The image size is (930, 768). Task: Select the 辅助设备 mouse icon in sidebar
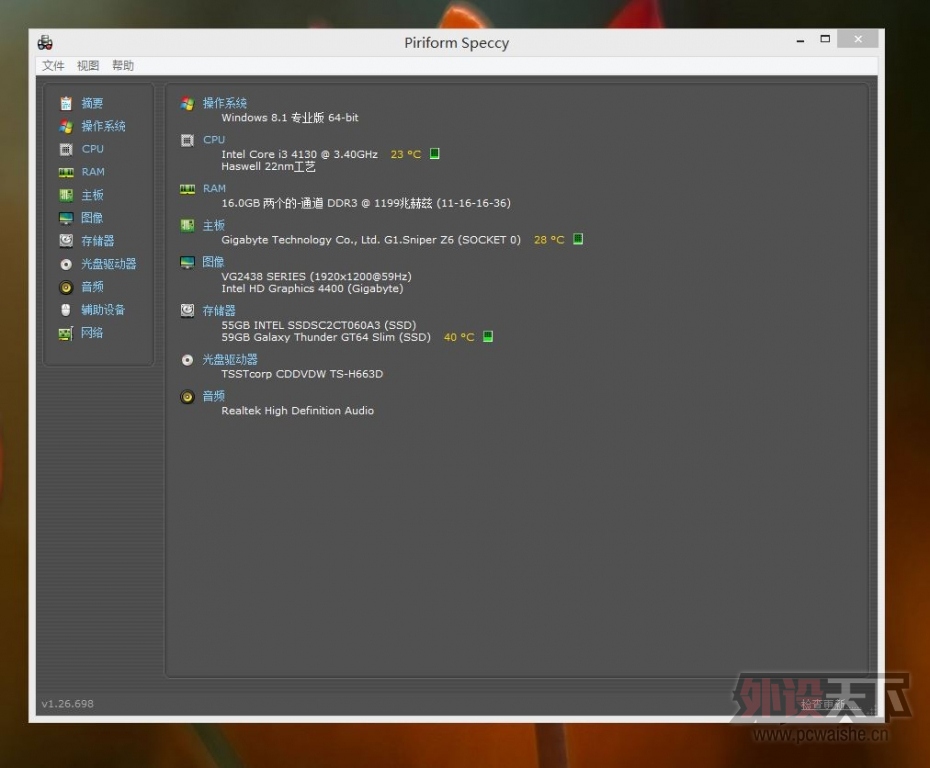66,310
